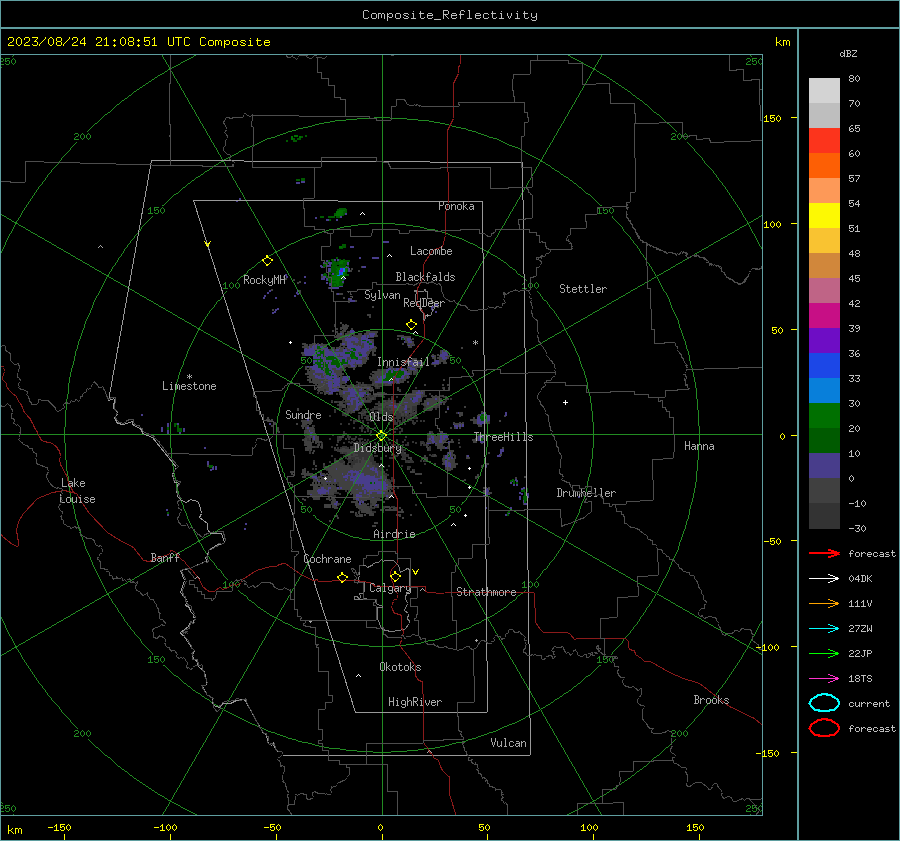Click the 2023/08/24 21:08:51 UTC timestamp
The width and height of the screenshot is (900, 841).
86,42
